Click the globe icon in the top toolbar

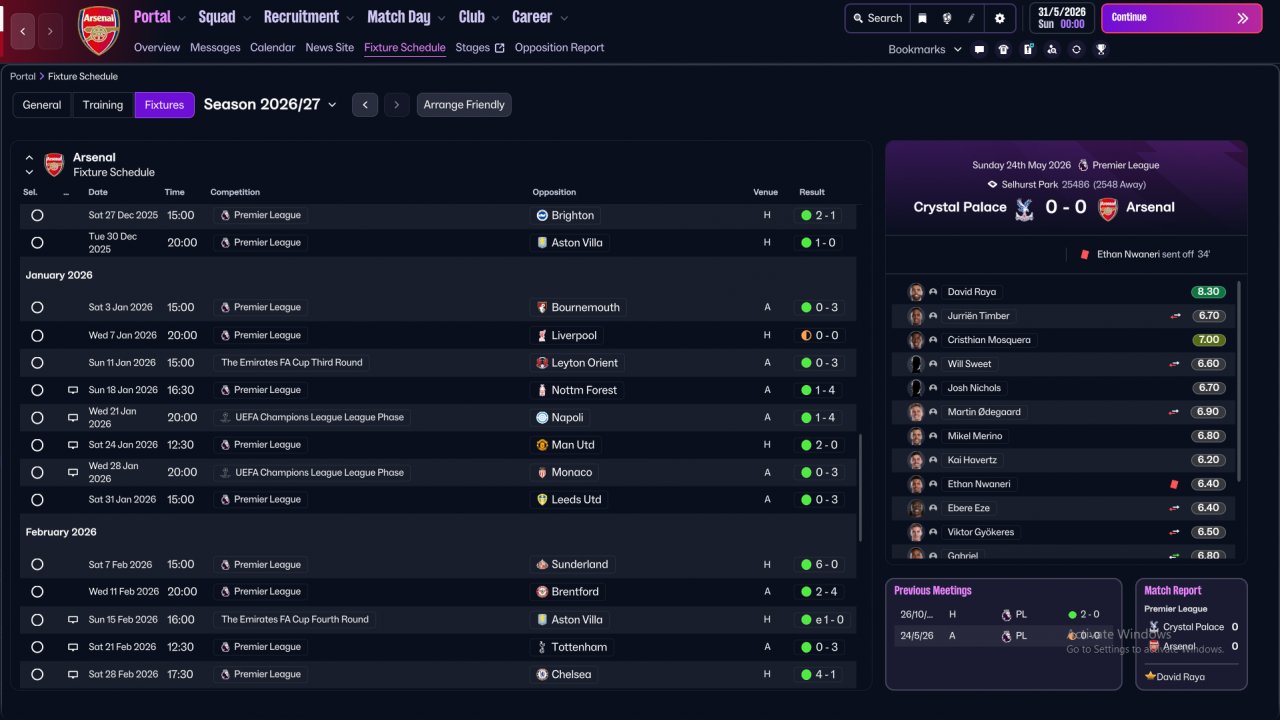point(947,18)
